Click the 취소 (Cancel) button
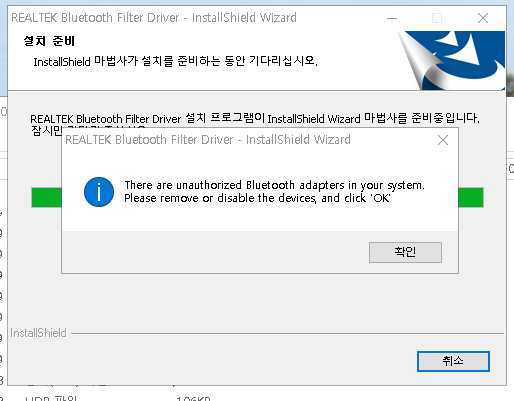 pyautogui.click(x=453, y=361)
